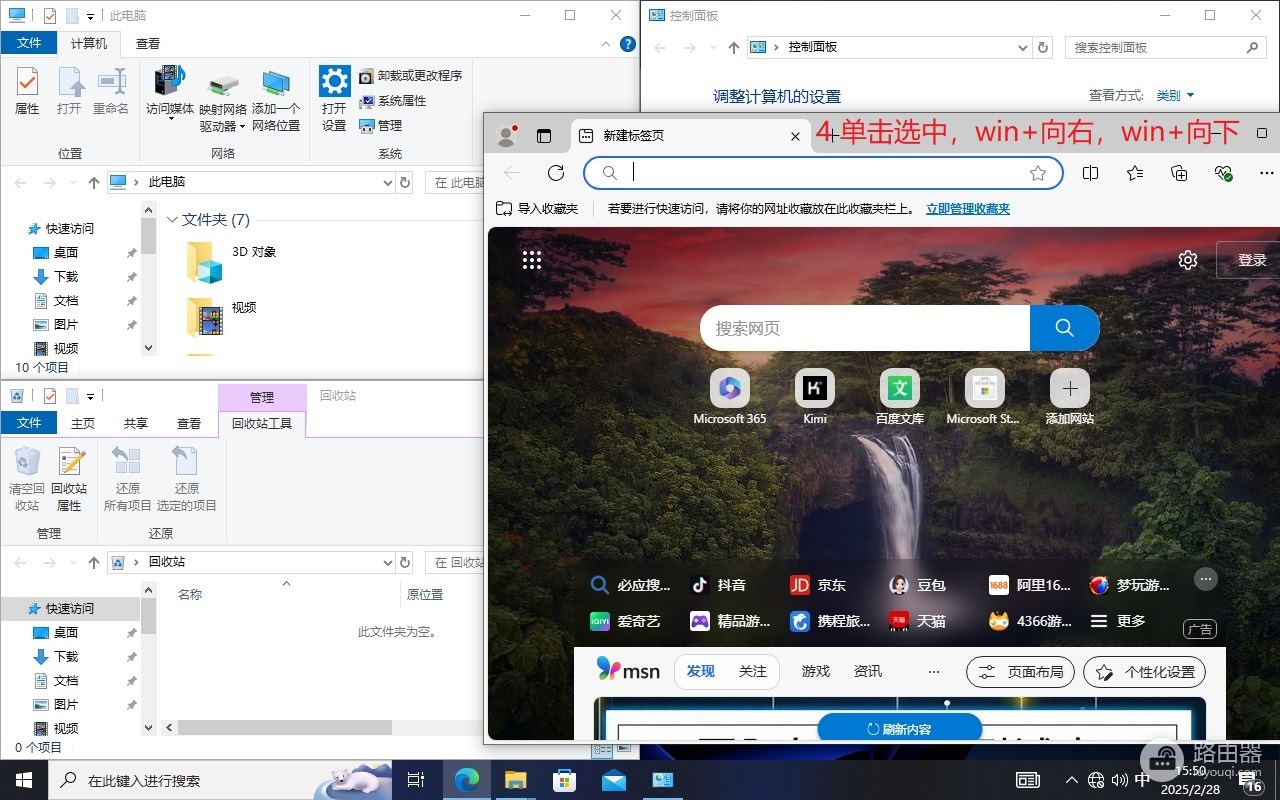Viewport: 1280px width, 800px height.
Task: Open System properties in ribbon
Action: [x=393, y=101]
